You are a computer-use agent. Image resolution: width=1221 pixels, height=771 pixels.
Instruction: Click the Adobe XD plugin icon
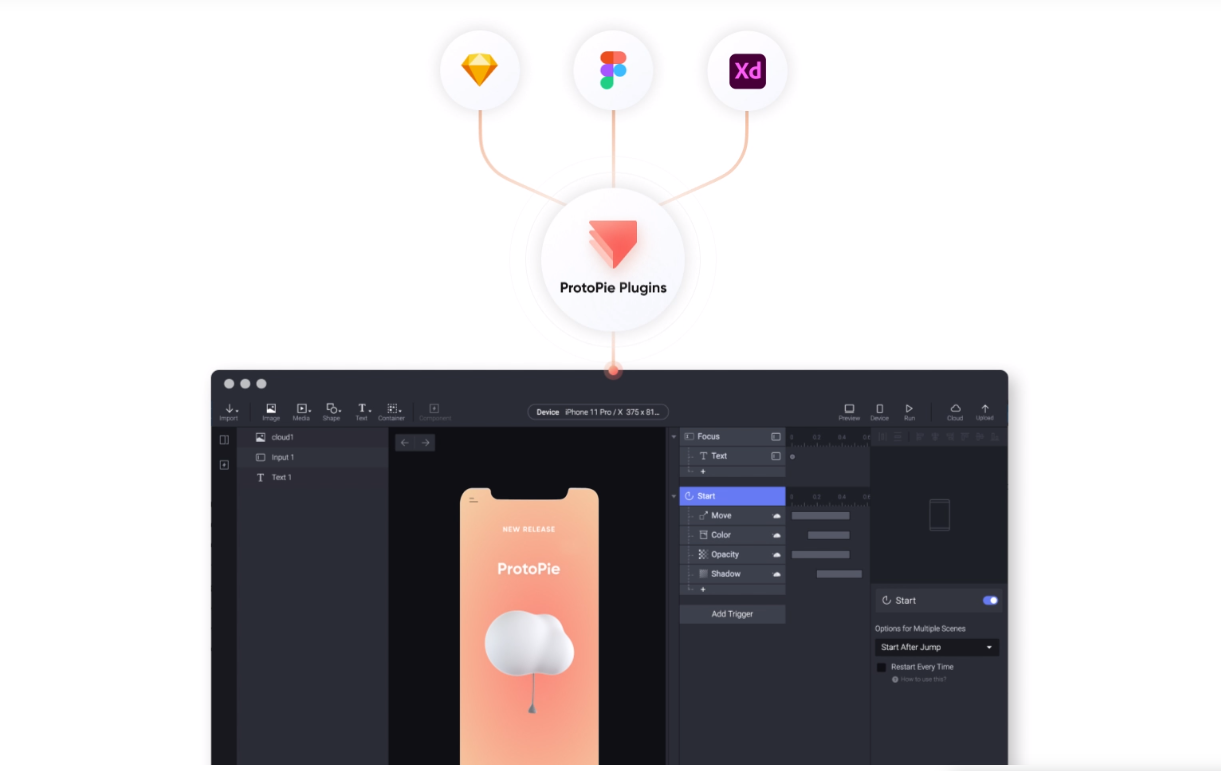(x=747, y=71)
